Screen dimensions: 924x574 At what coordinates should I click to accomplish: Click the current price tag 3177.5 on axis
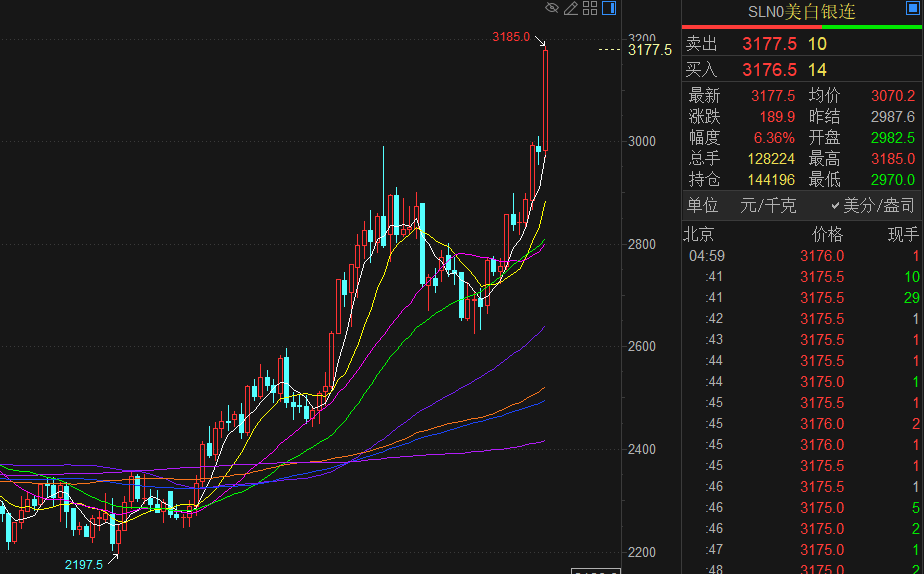click(x=650, y=49)
